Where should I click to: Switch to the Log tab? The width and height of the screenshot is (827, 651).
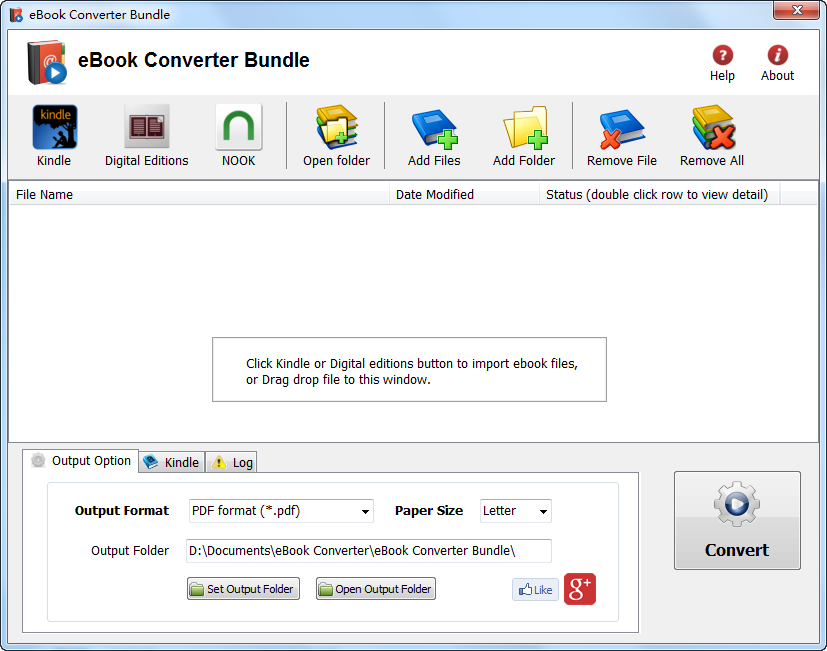tap(232, 462)
